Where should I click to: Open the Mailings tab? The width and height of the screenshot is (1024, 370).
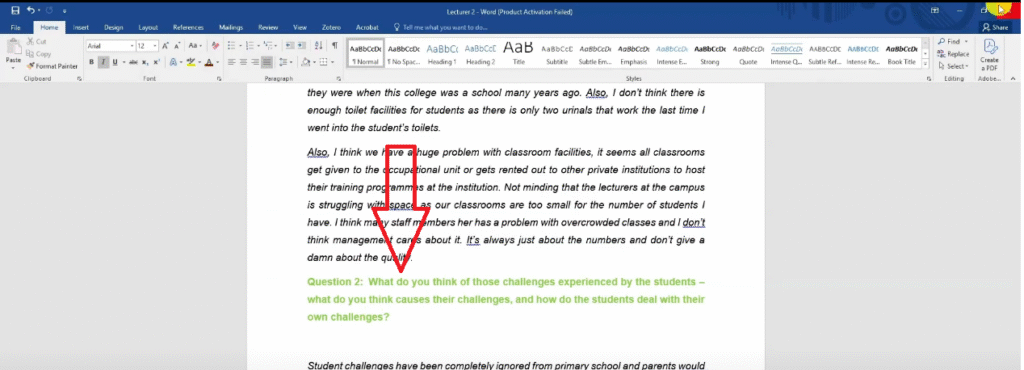tap(231, 28)
